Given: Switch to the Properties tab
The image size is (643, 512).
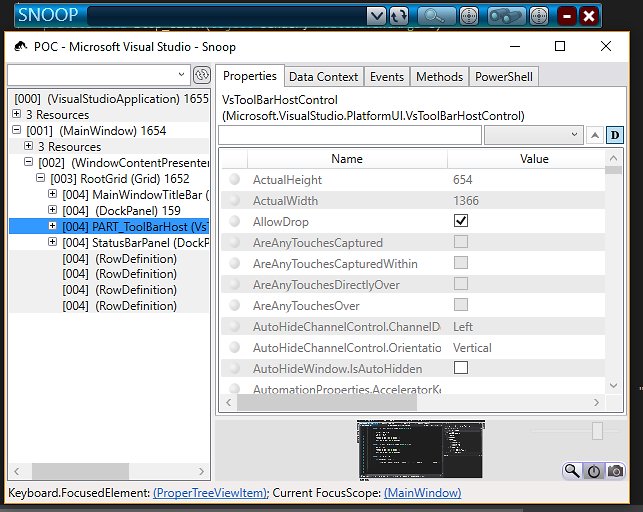Looking at the screenshot, I should [250, 76].
